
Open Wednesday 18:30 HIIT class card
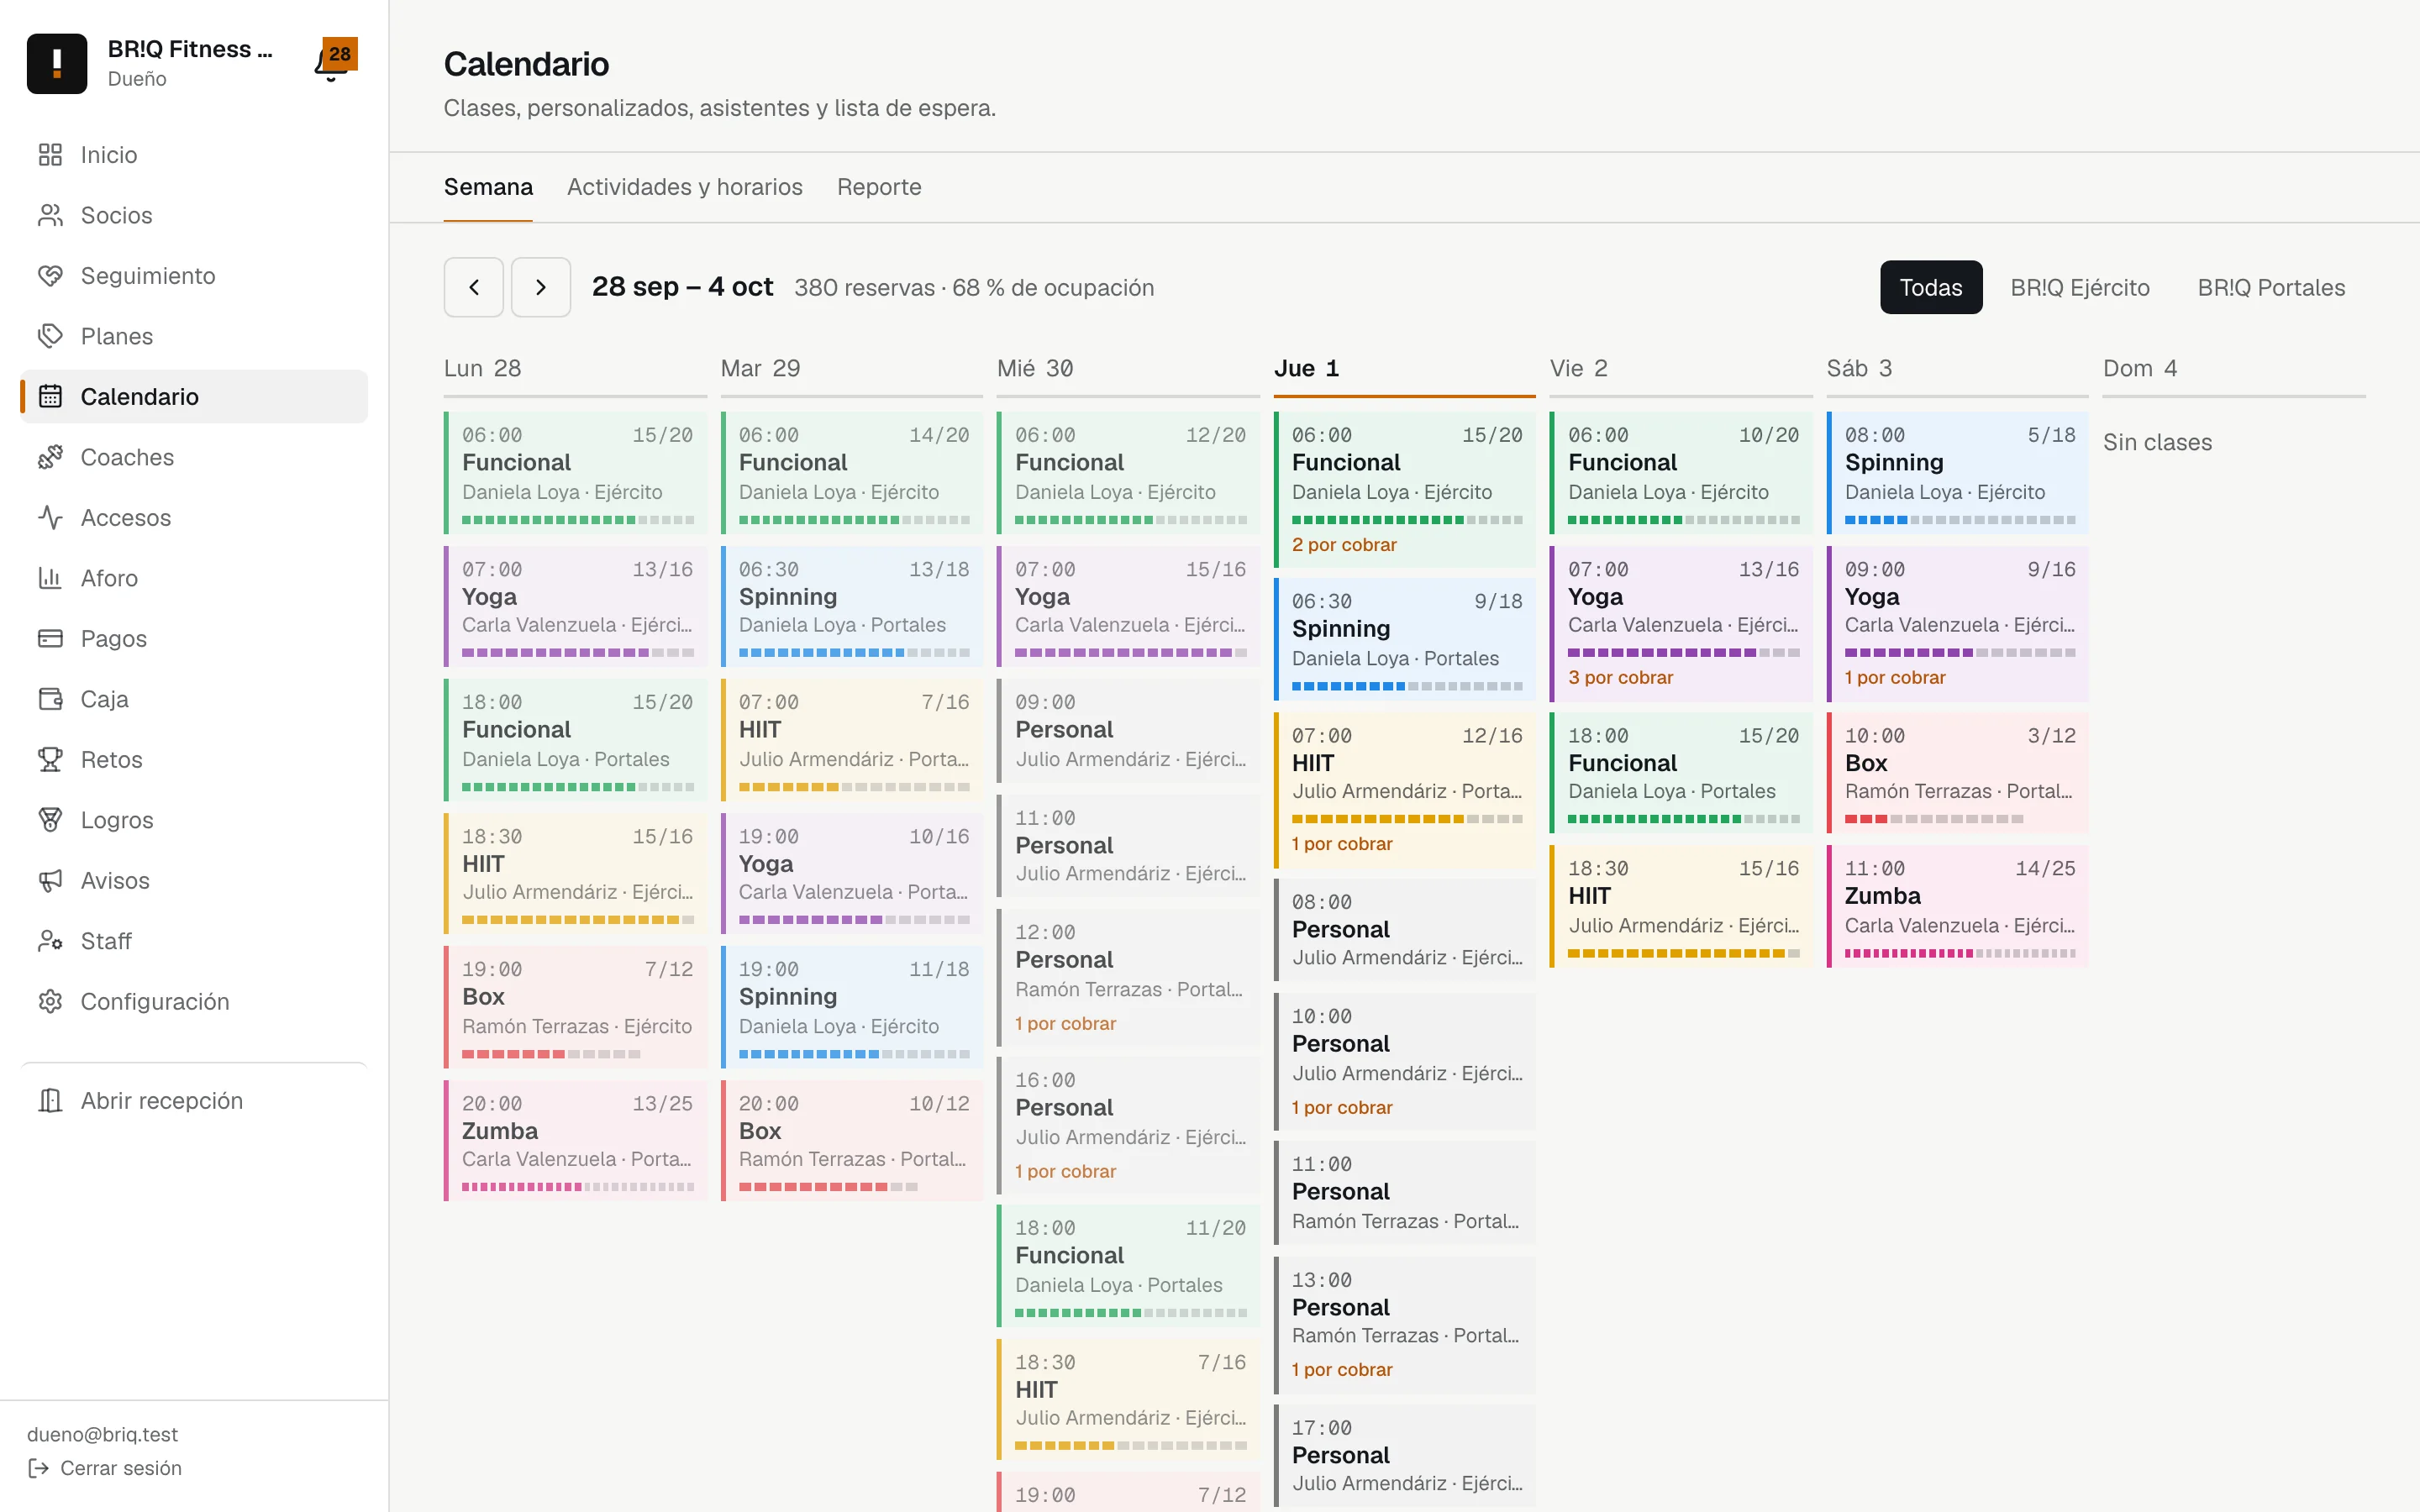(1128, 1400)
